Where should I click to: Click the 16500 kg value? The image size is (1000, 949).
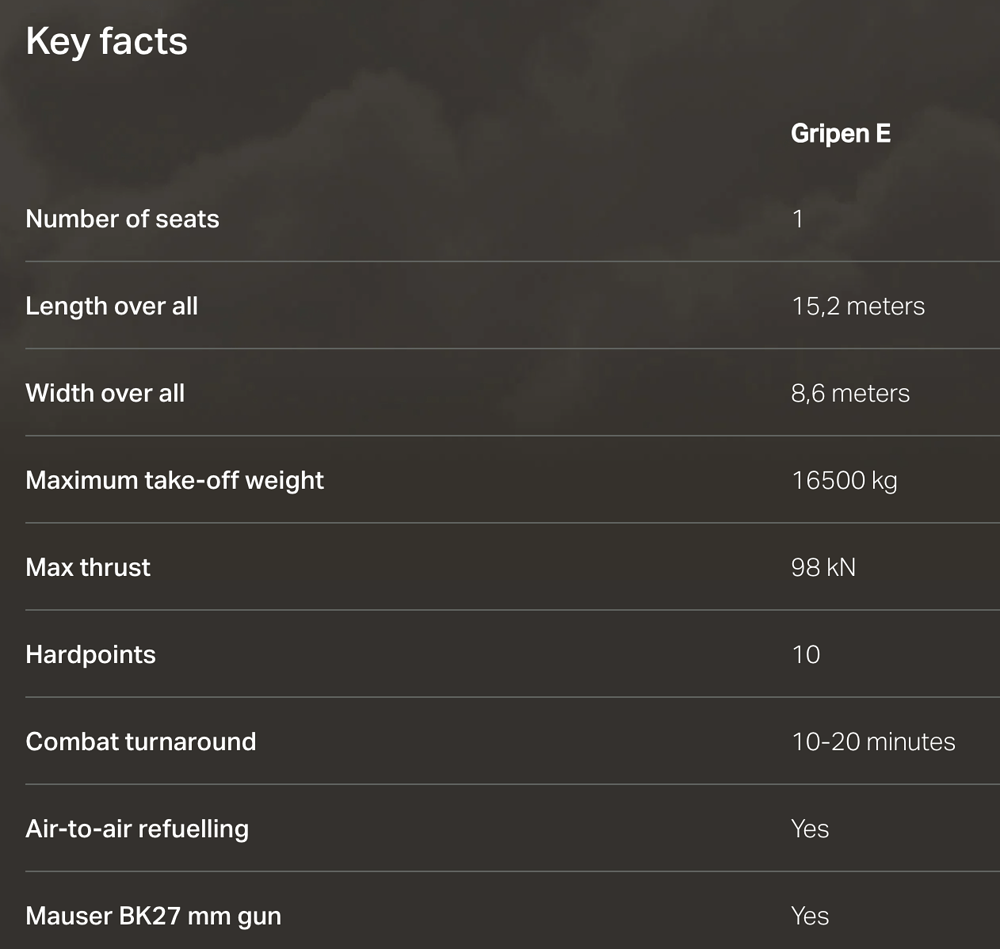pos(844,480)
